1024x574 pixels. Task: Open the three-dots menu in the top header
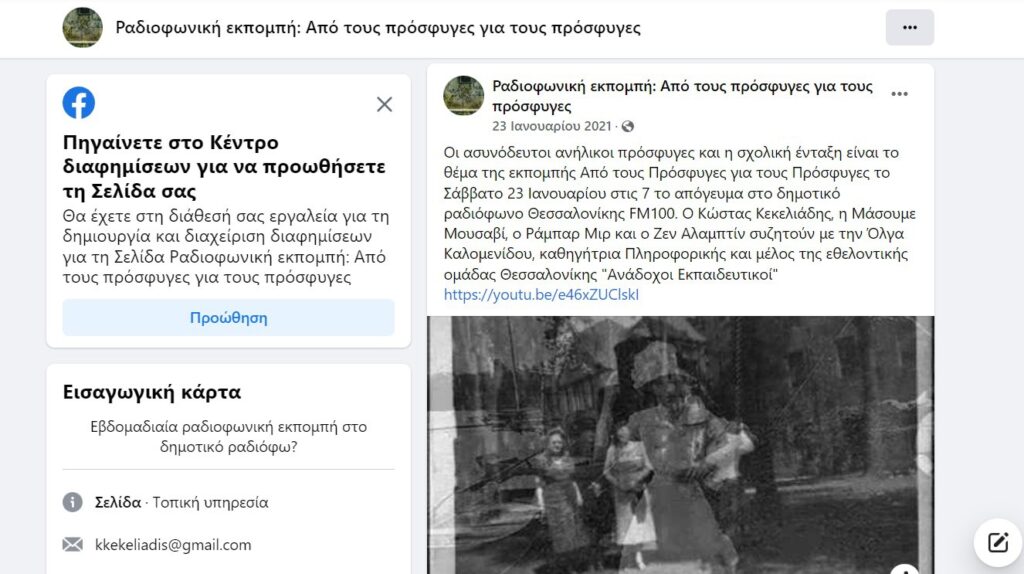pyautogui.click(x=910, y=27)
